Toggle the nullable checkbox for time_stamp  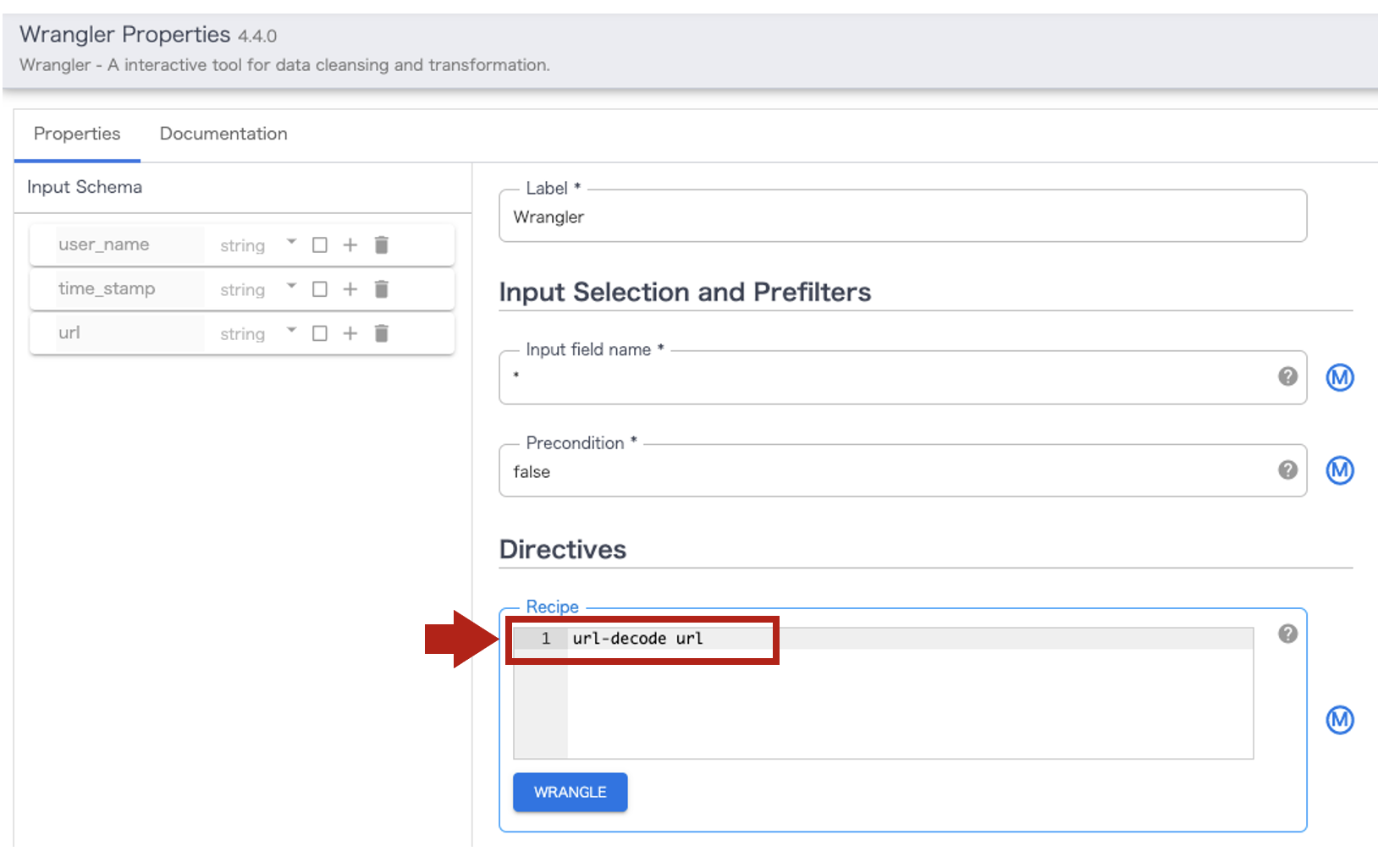[x=320, y=289]
